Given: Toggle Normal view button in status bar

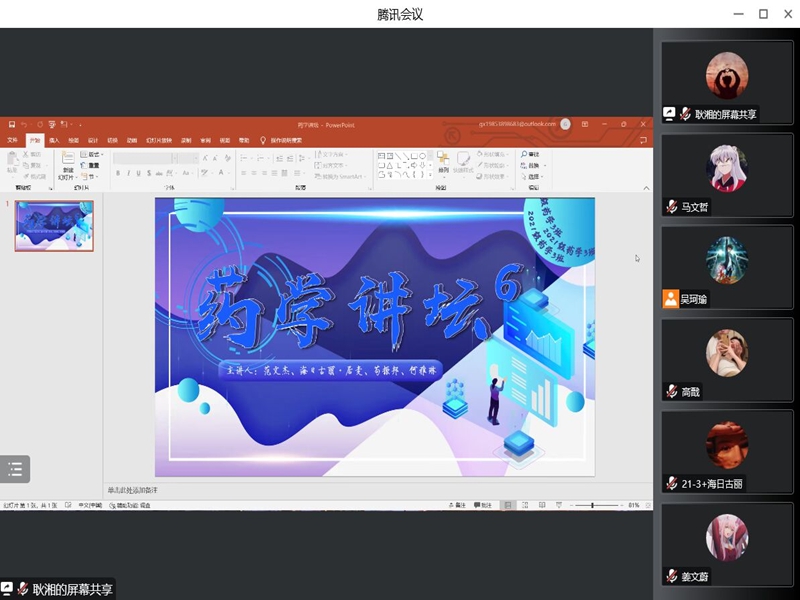Looking at the screenshot, I should [508, 505].
